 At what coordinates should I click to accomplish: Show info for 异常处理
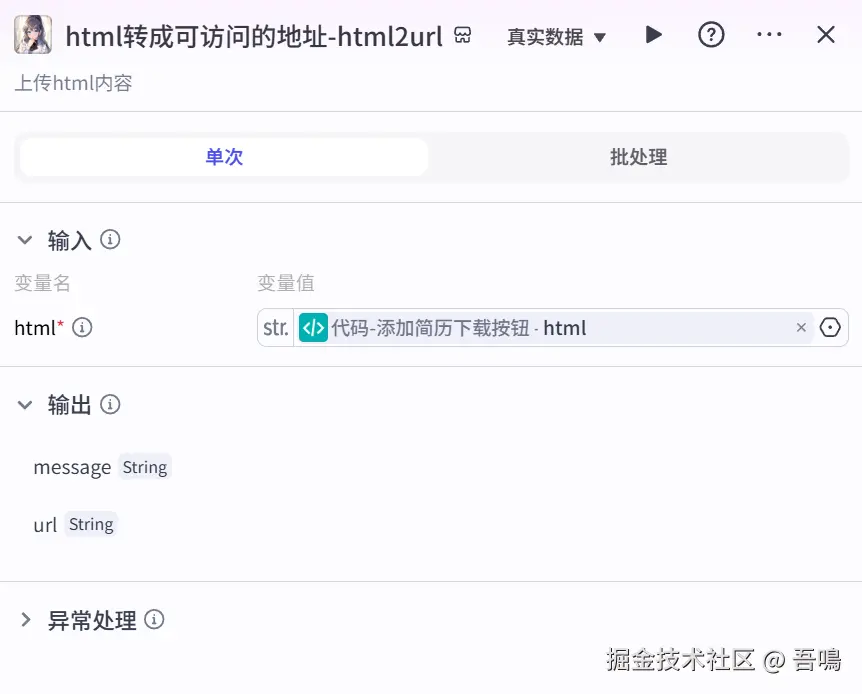pyautogui.click(x=154, y=620)
